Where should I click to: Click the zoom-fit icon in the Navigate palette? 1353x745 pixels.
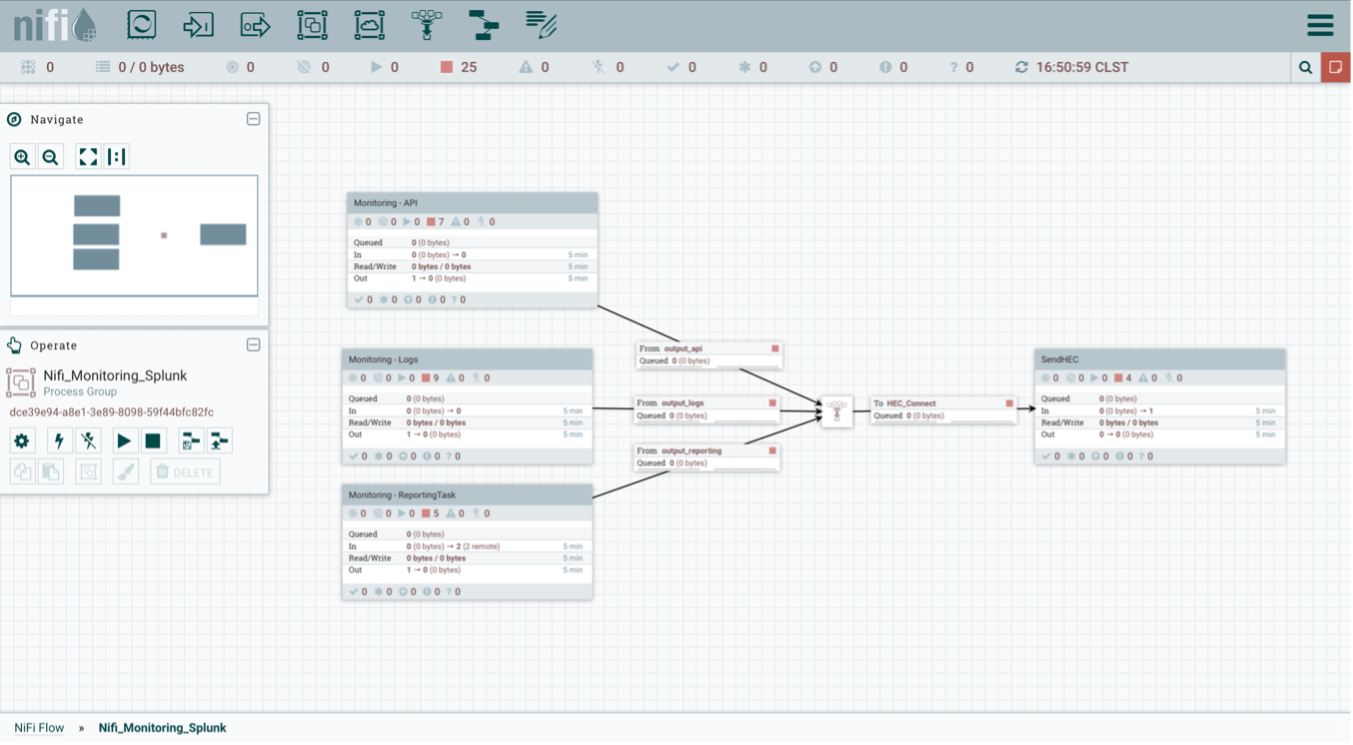pos(87,156)
